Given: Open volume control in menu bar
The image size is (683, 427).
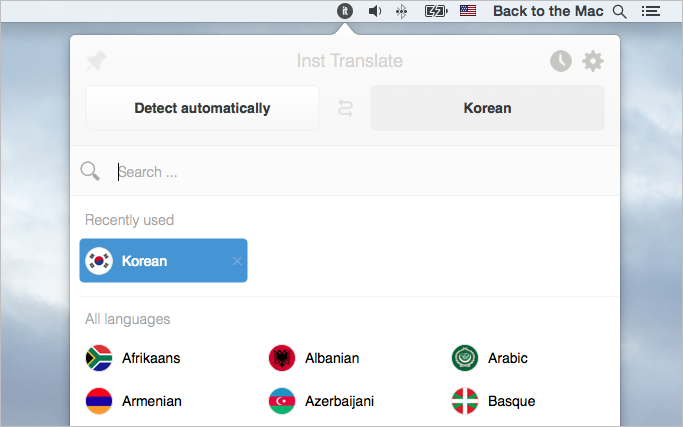Looking at the screenshot, I should pos(375,11).
